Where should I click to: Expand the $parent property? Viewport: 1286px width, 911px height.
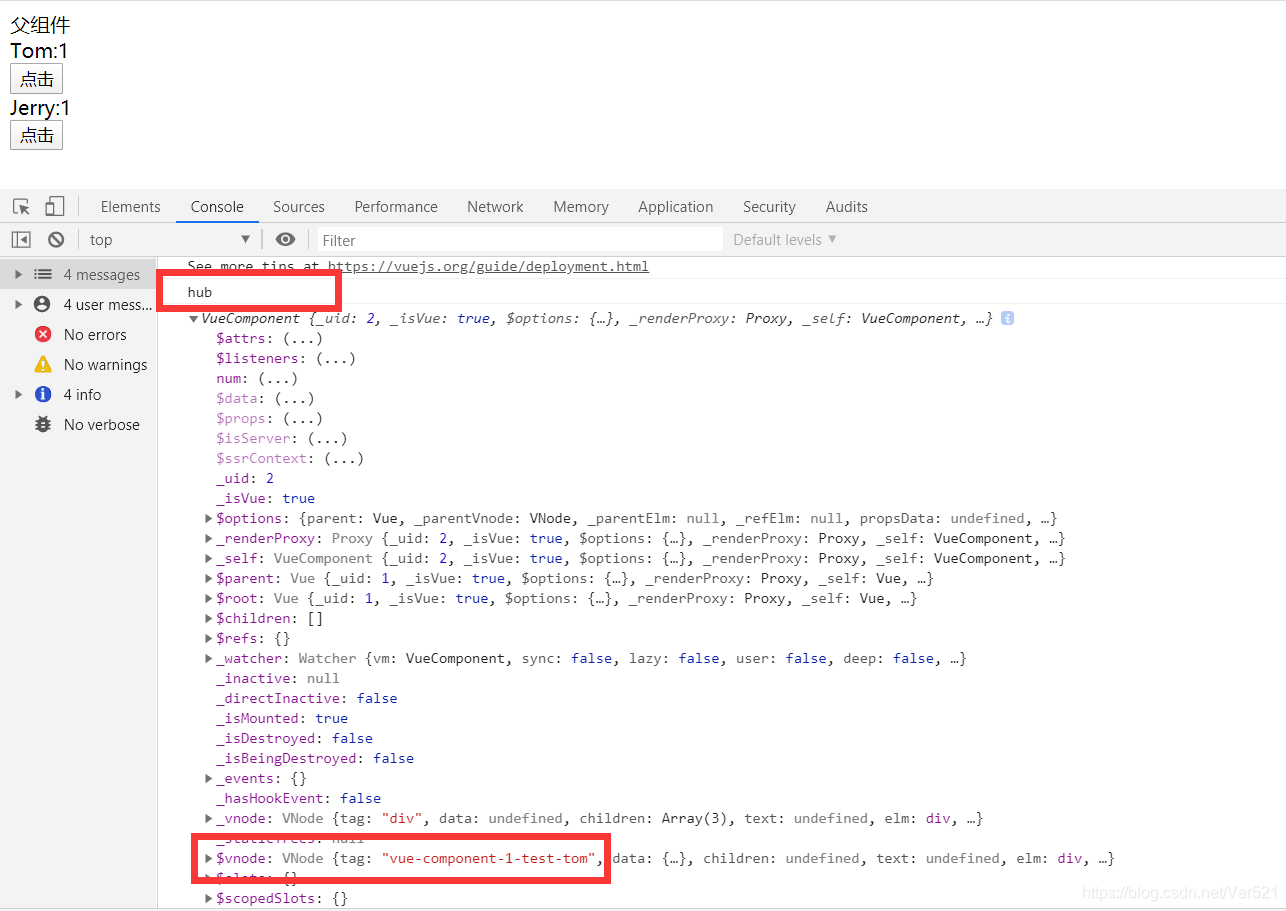click(209, 578)
